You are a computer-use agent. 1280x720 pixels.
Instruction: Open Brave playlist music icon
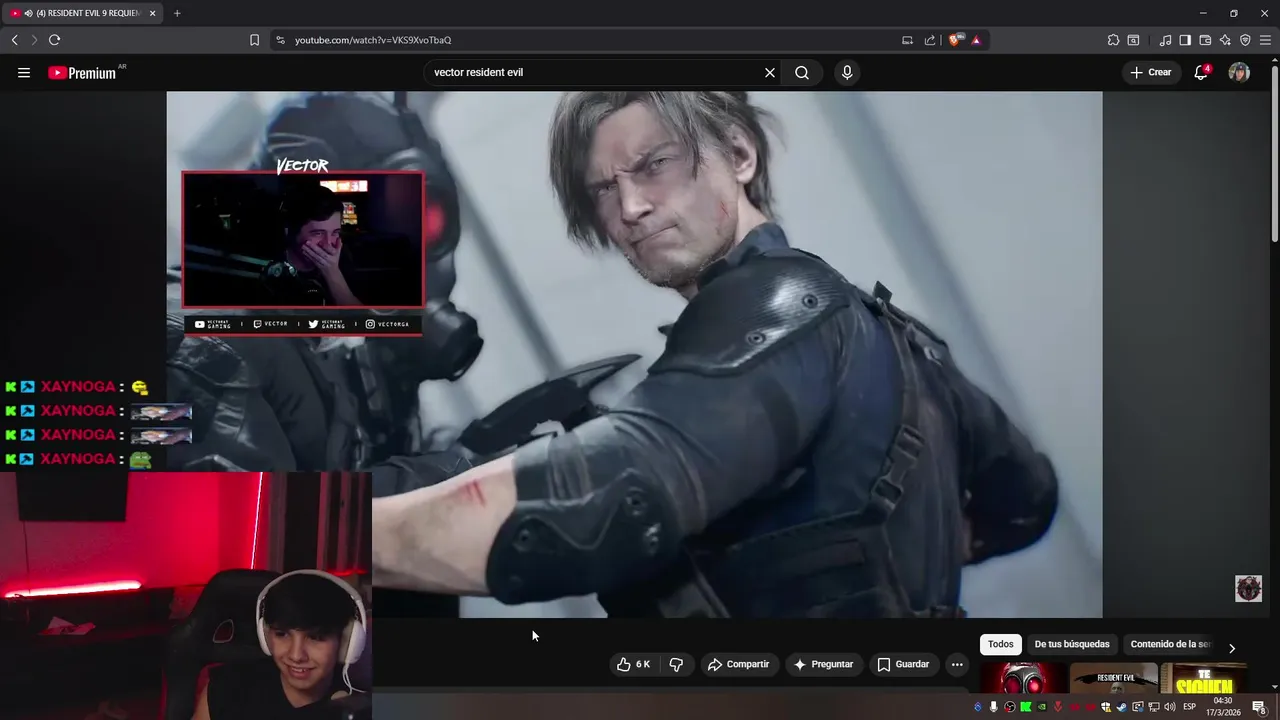[1165, 40]
